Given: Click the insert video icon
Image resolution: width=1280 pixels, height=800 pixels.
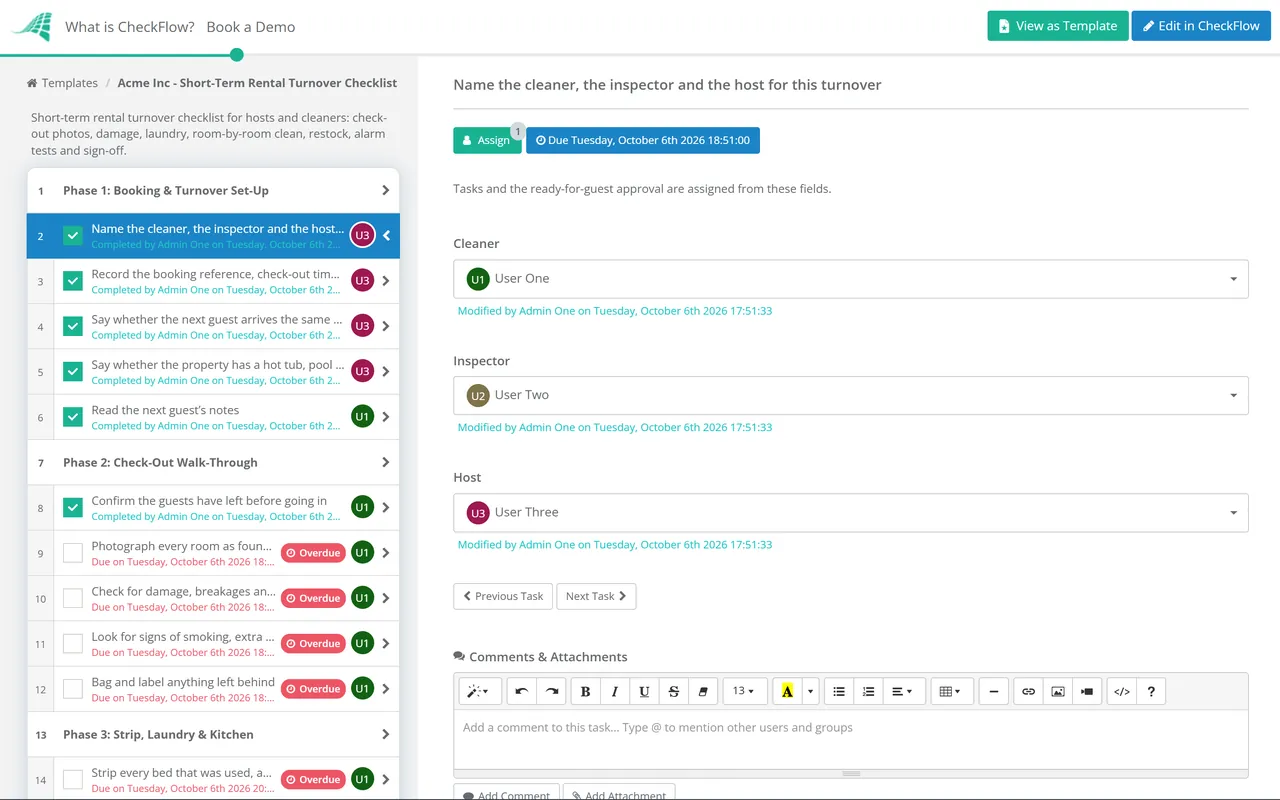Looking at the screenshot, I should click(x=1087, y=691).
